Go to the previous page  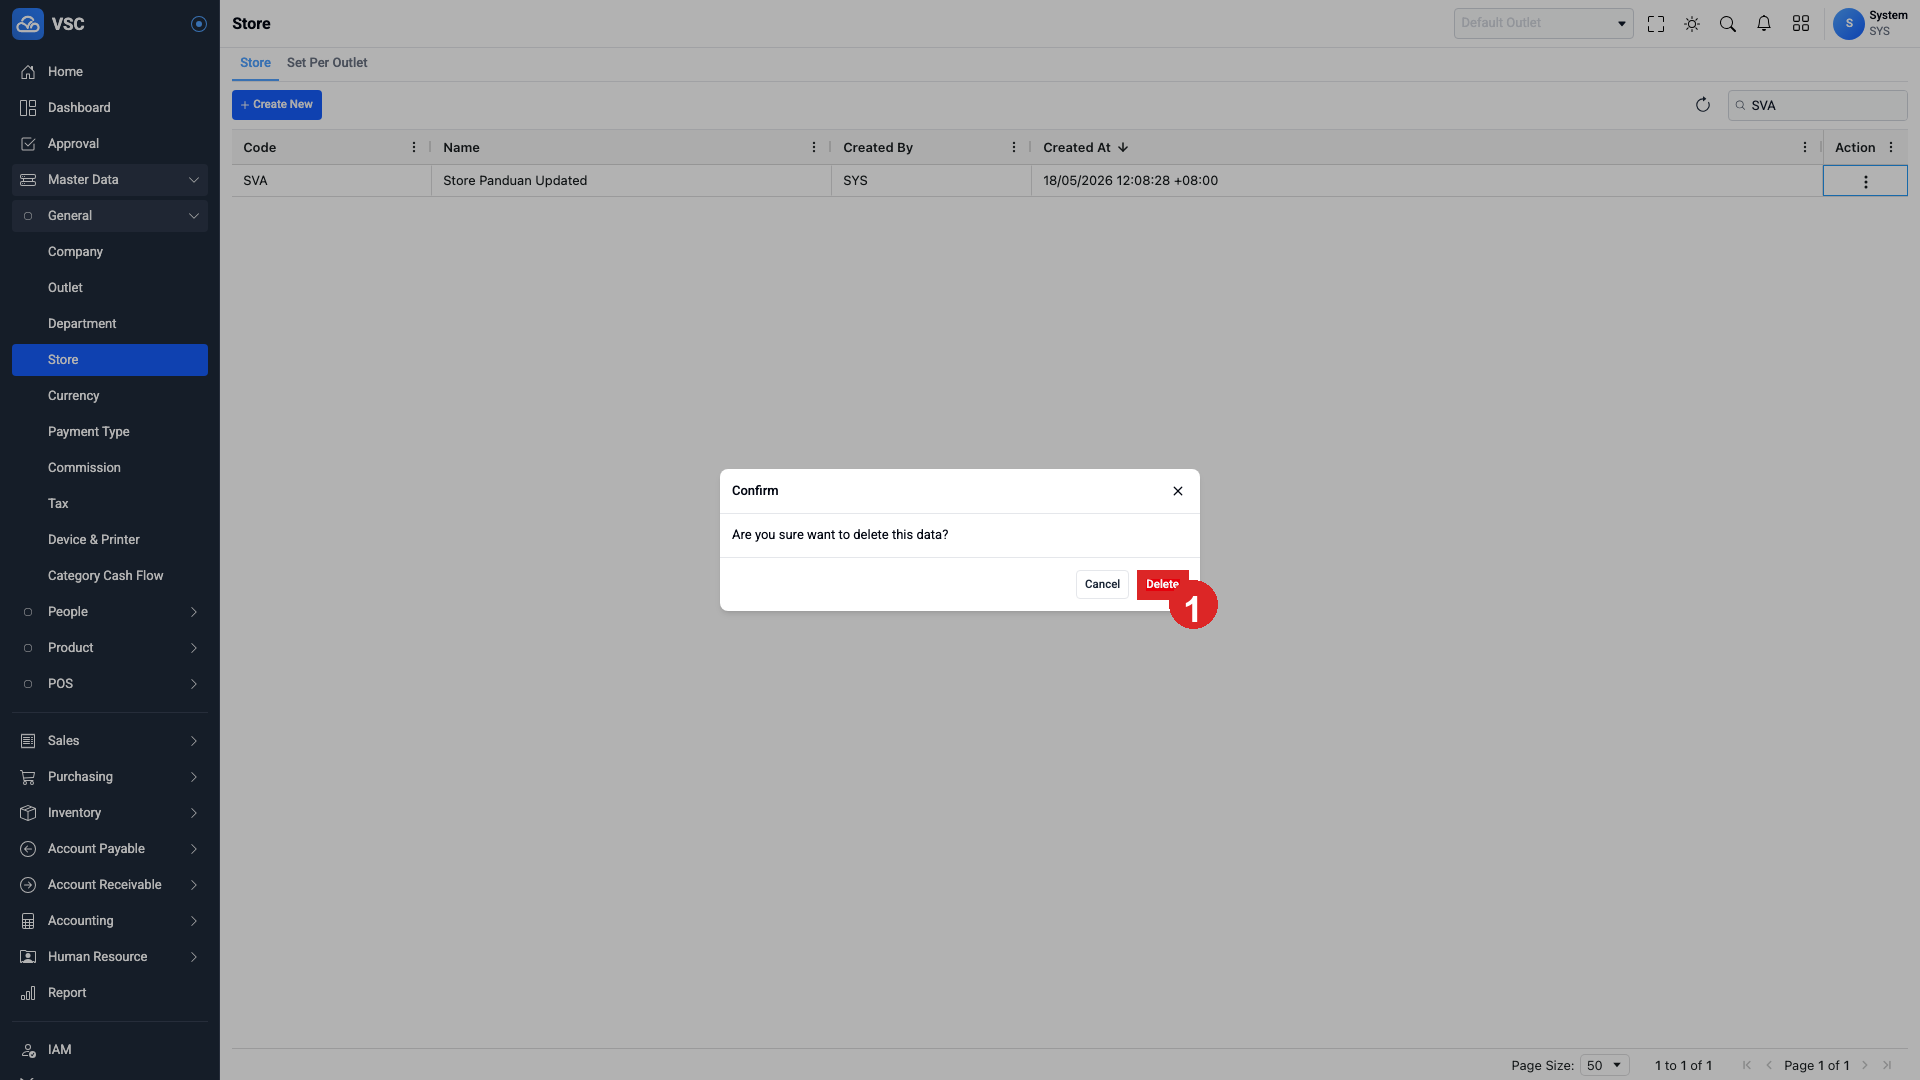[1769, 1065]
